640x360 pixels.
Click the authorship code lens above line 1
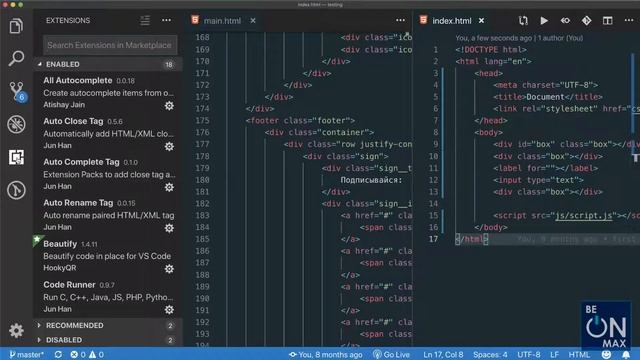coord(519,38)
